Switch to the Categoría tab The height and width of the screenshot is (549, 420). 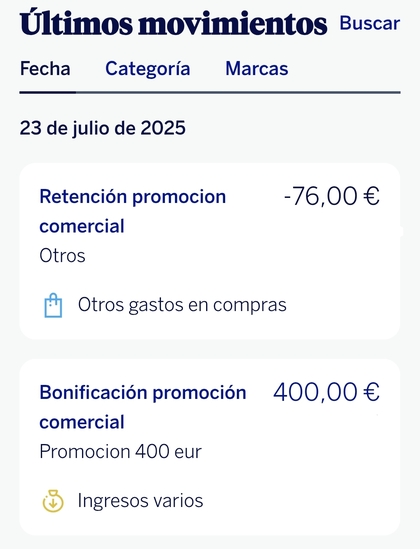pyautogui.click(x=148, y=69)
